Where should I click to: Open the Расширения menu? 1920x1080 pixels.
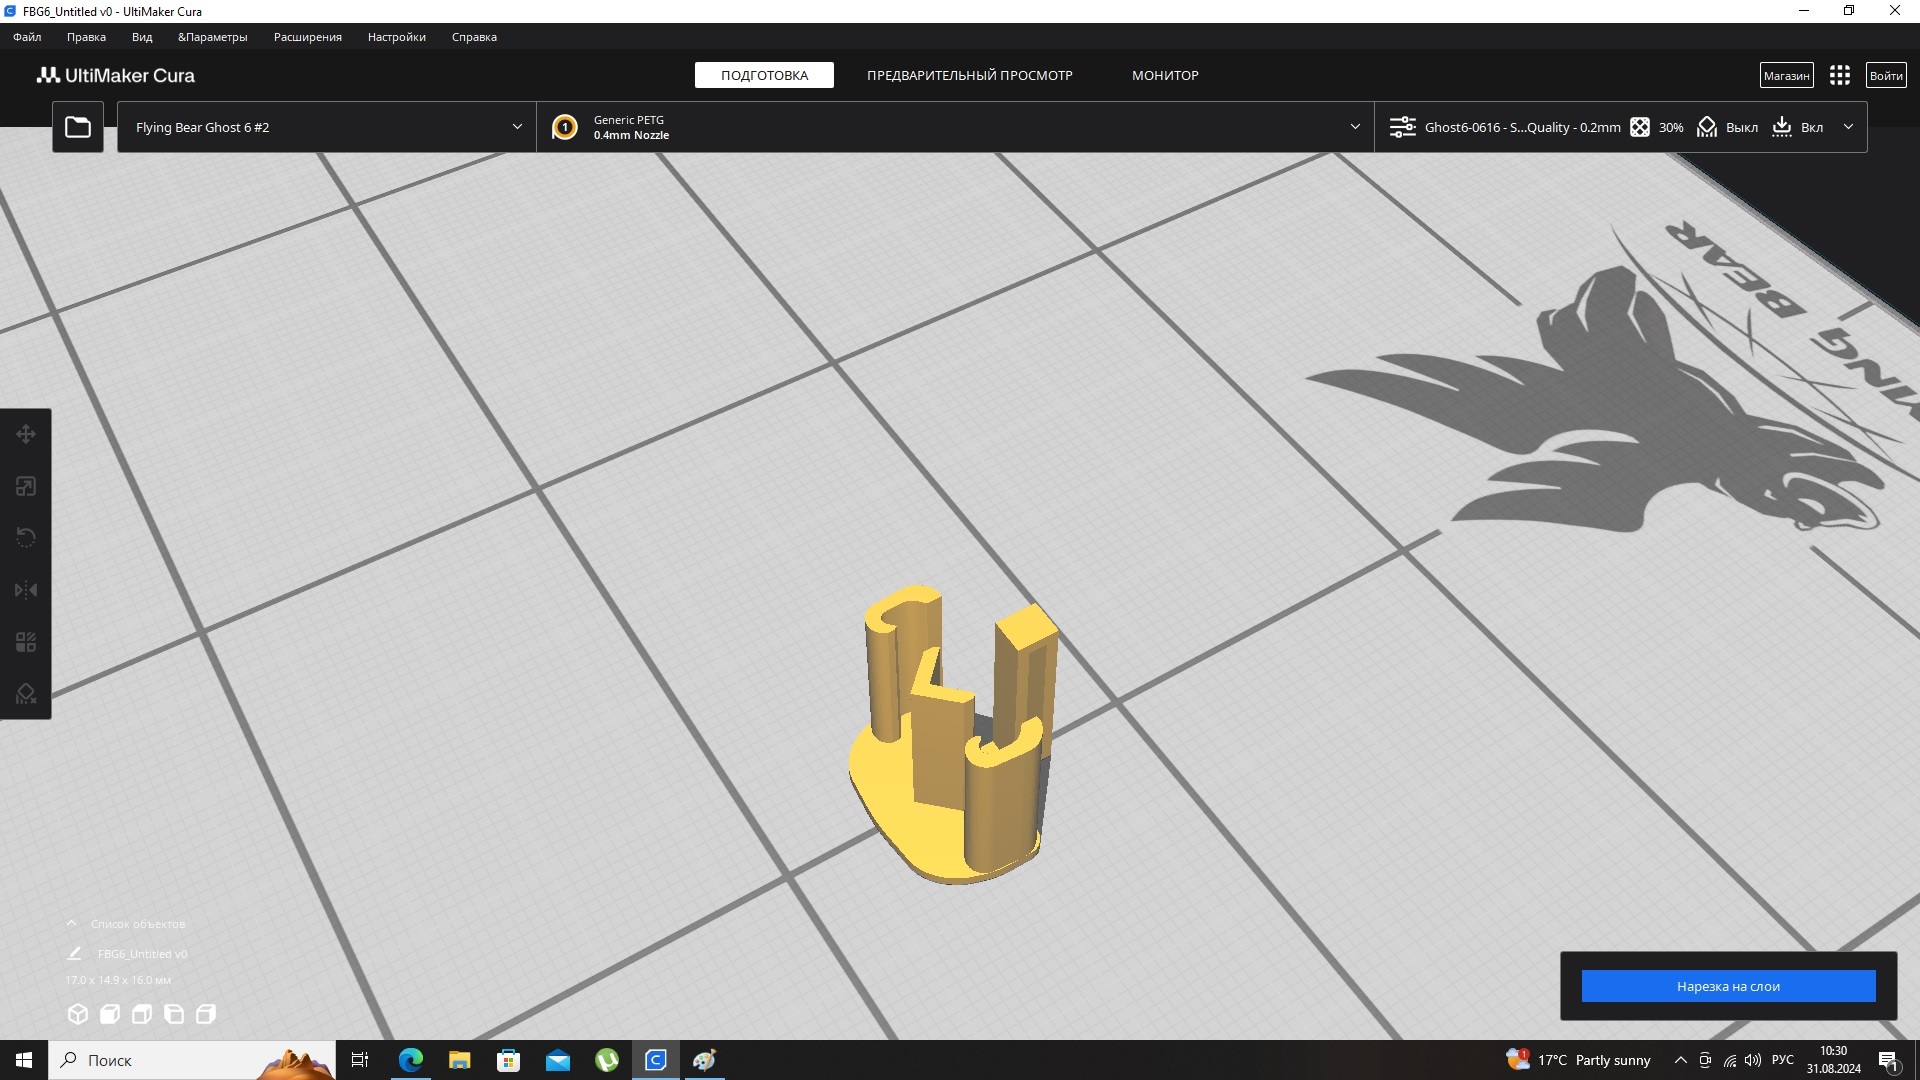(x=308, y=37)
